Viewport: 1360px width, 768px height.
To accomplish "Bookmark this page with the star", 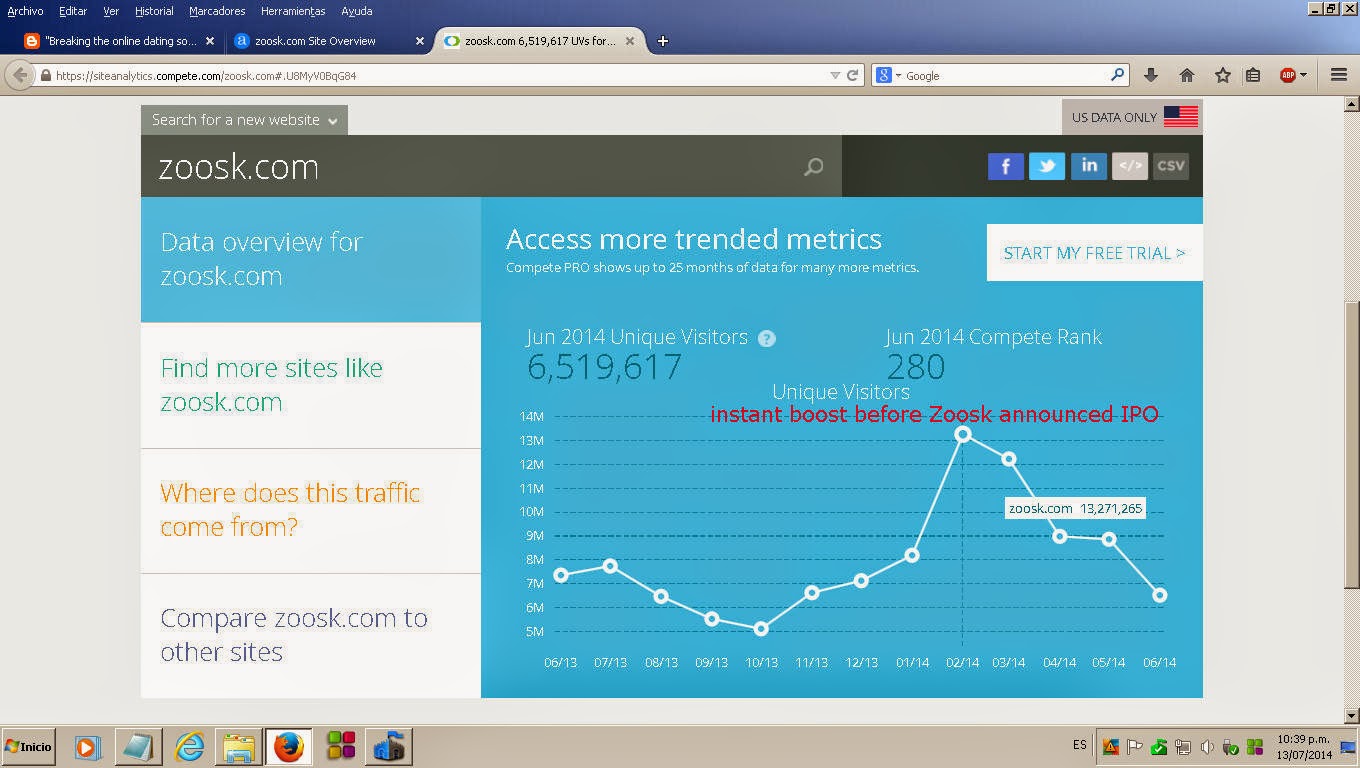I will [1222, 75].
